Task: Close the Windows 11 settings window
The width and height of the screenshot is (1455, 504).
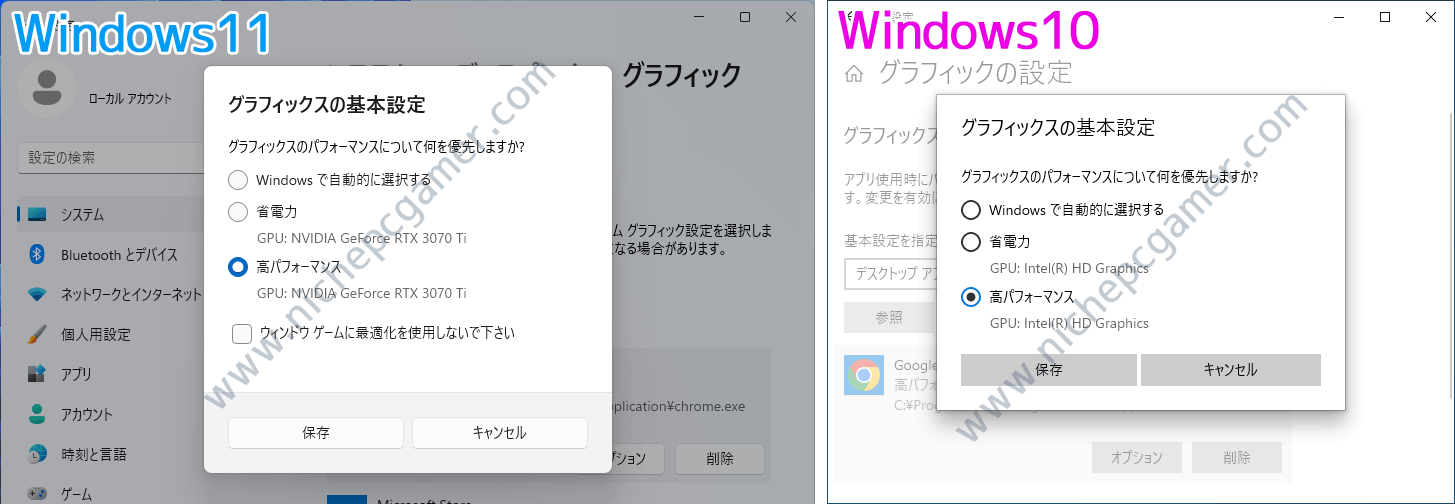Action: click(792, 17)
